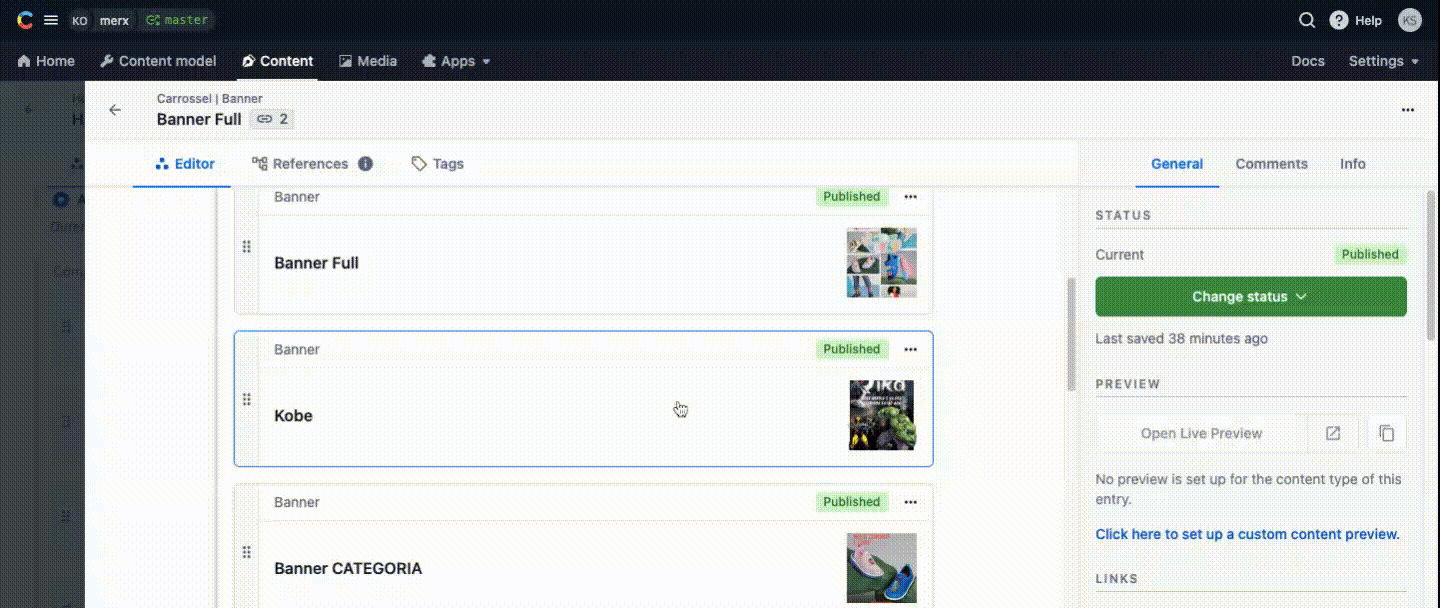This screenshot has width=1440, height=608.
Task: Expand the Settings dropdown
Action: tap(1383, 61)
